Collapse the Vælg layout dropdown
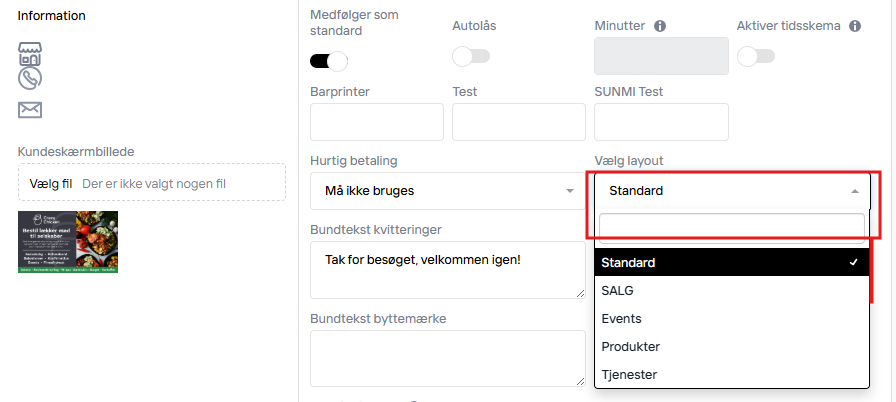Viewport: 896px width, 402px height. pos(732,191)
